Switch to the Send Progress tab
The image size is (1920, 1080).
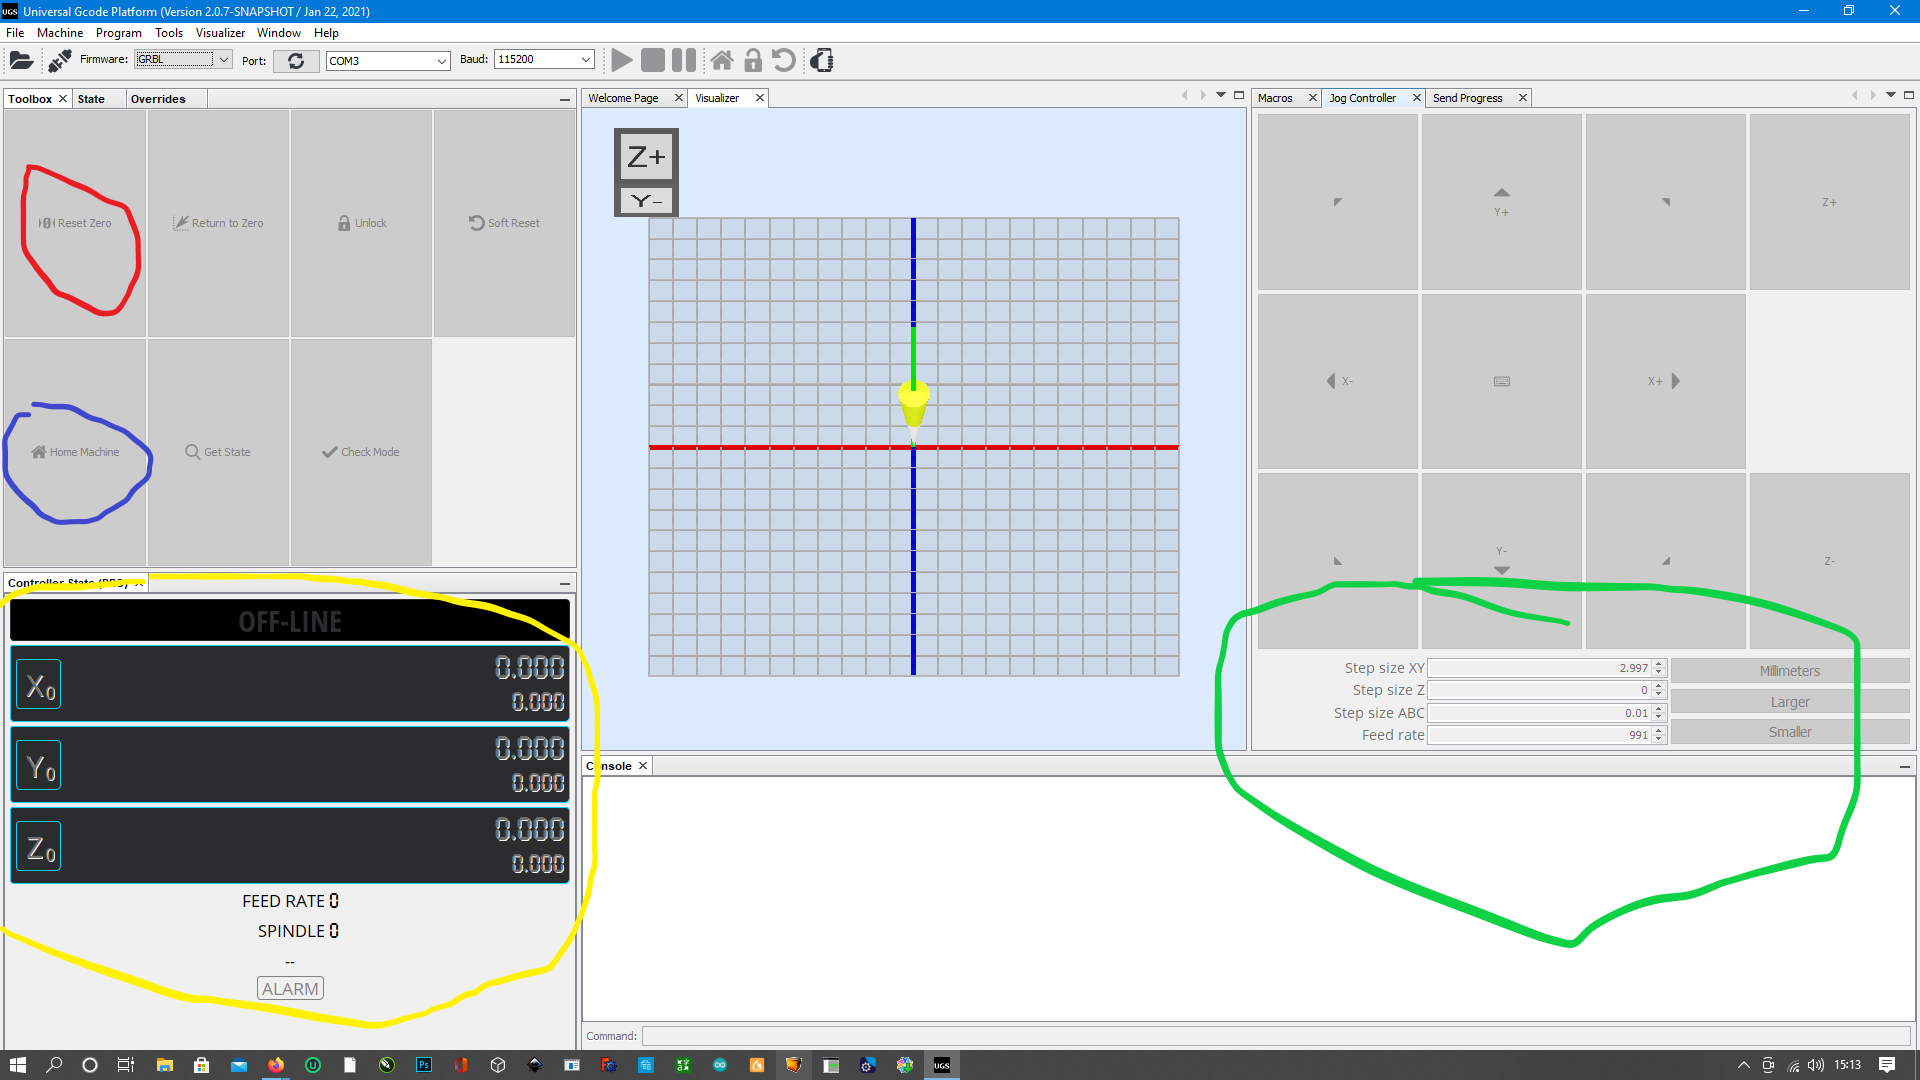[x=1467, y=98]
